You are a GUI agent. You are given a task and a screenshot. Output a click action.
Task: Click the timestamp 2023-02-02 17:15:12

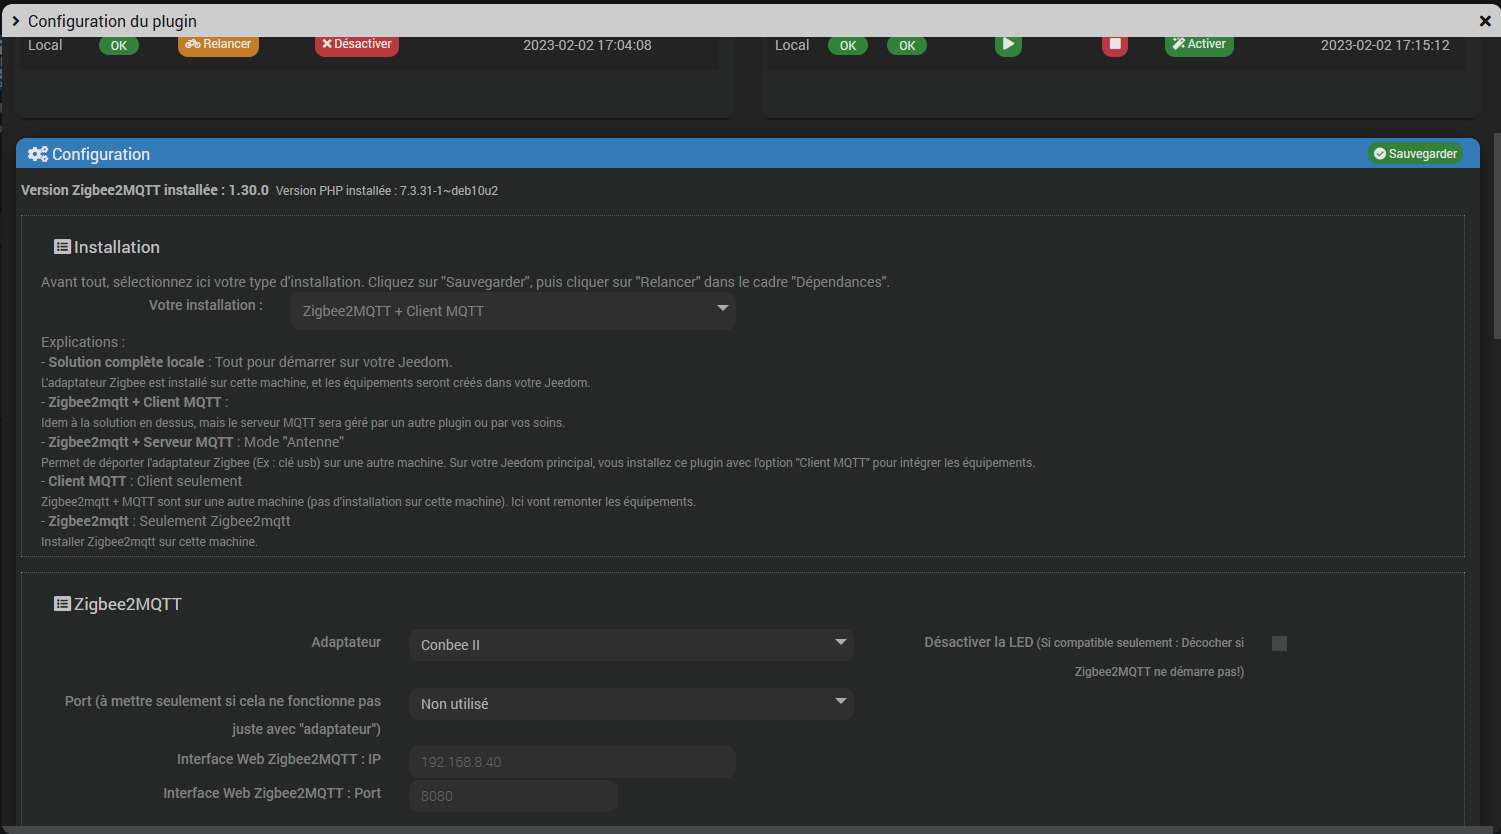click(1385, 45)
